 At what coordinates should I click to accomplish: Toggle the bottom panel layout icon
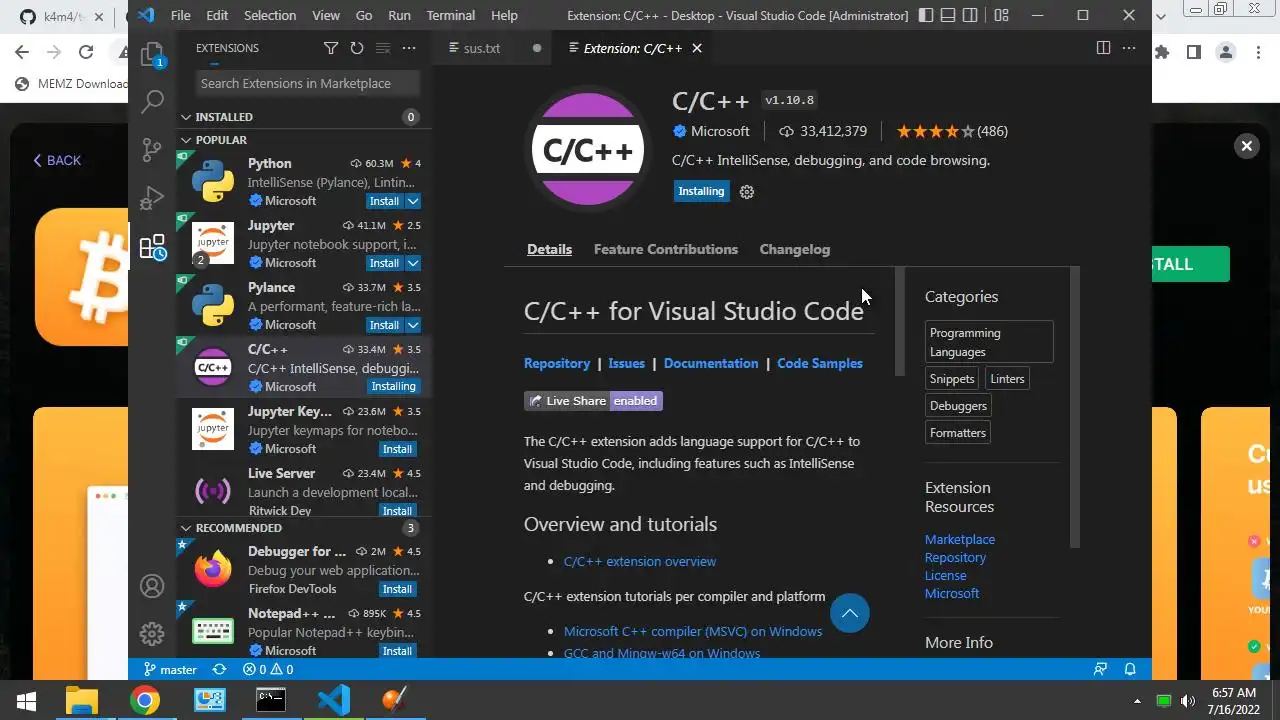948,15
